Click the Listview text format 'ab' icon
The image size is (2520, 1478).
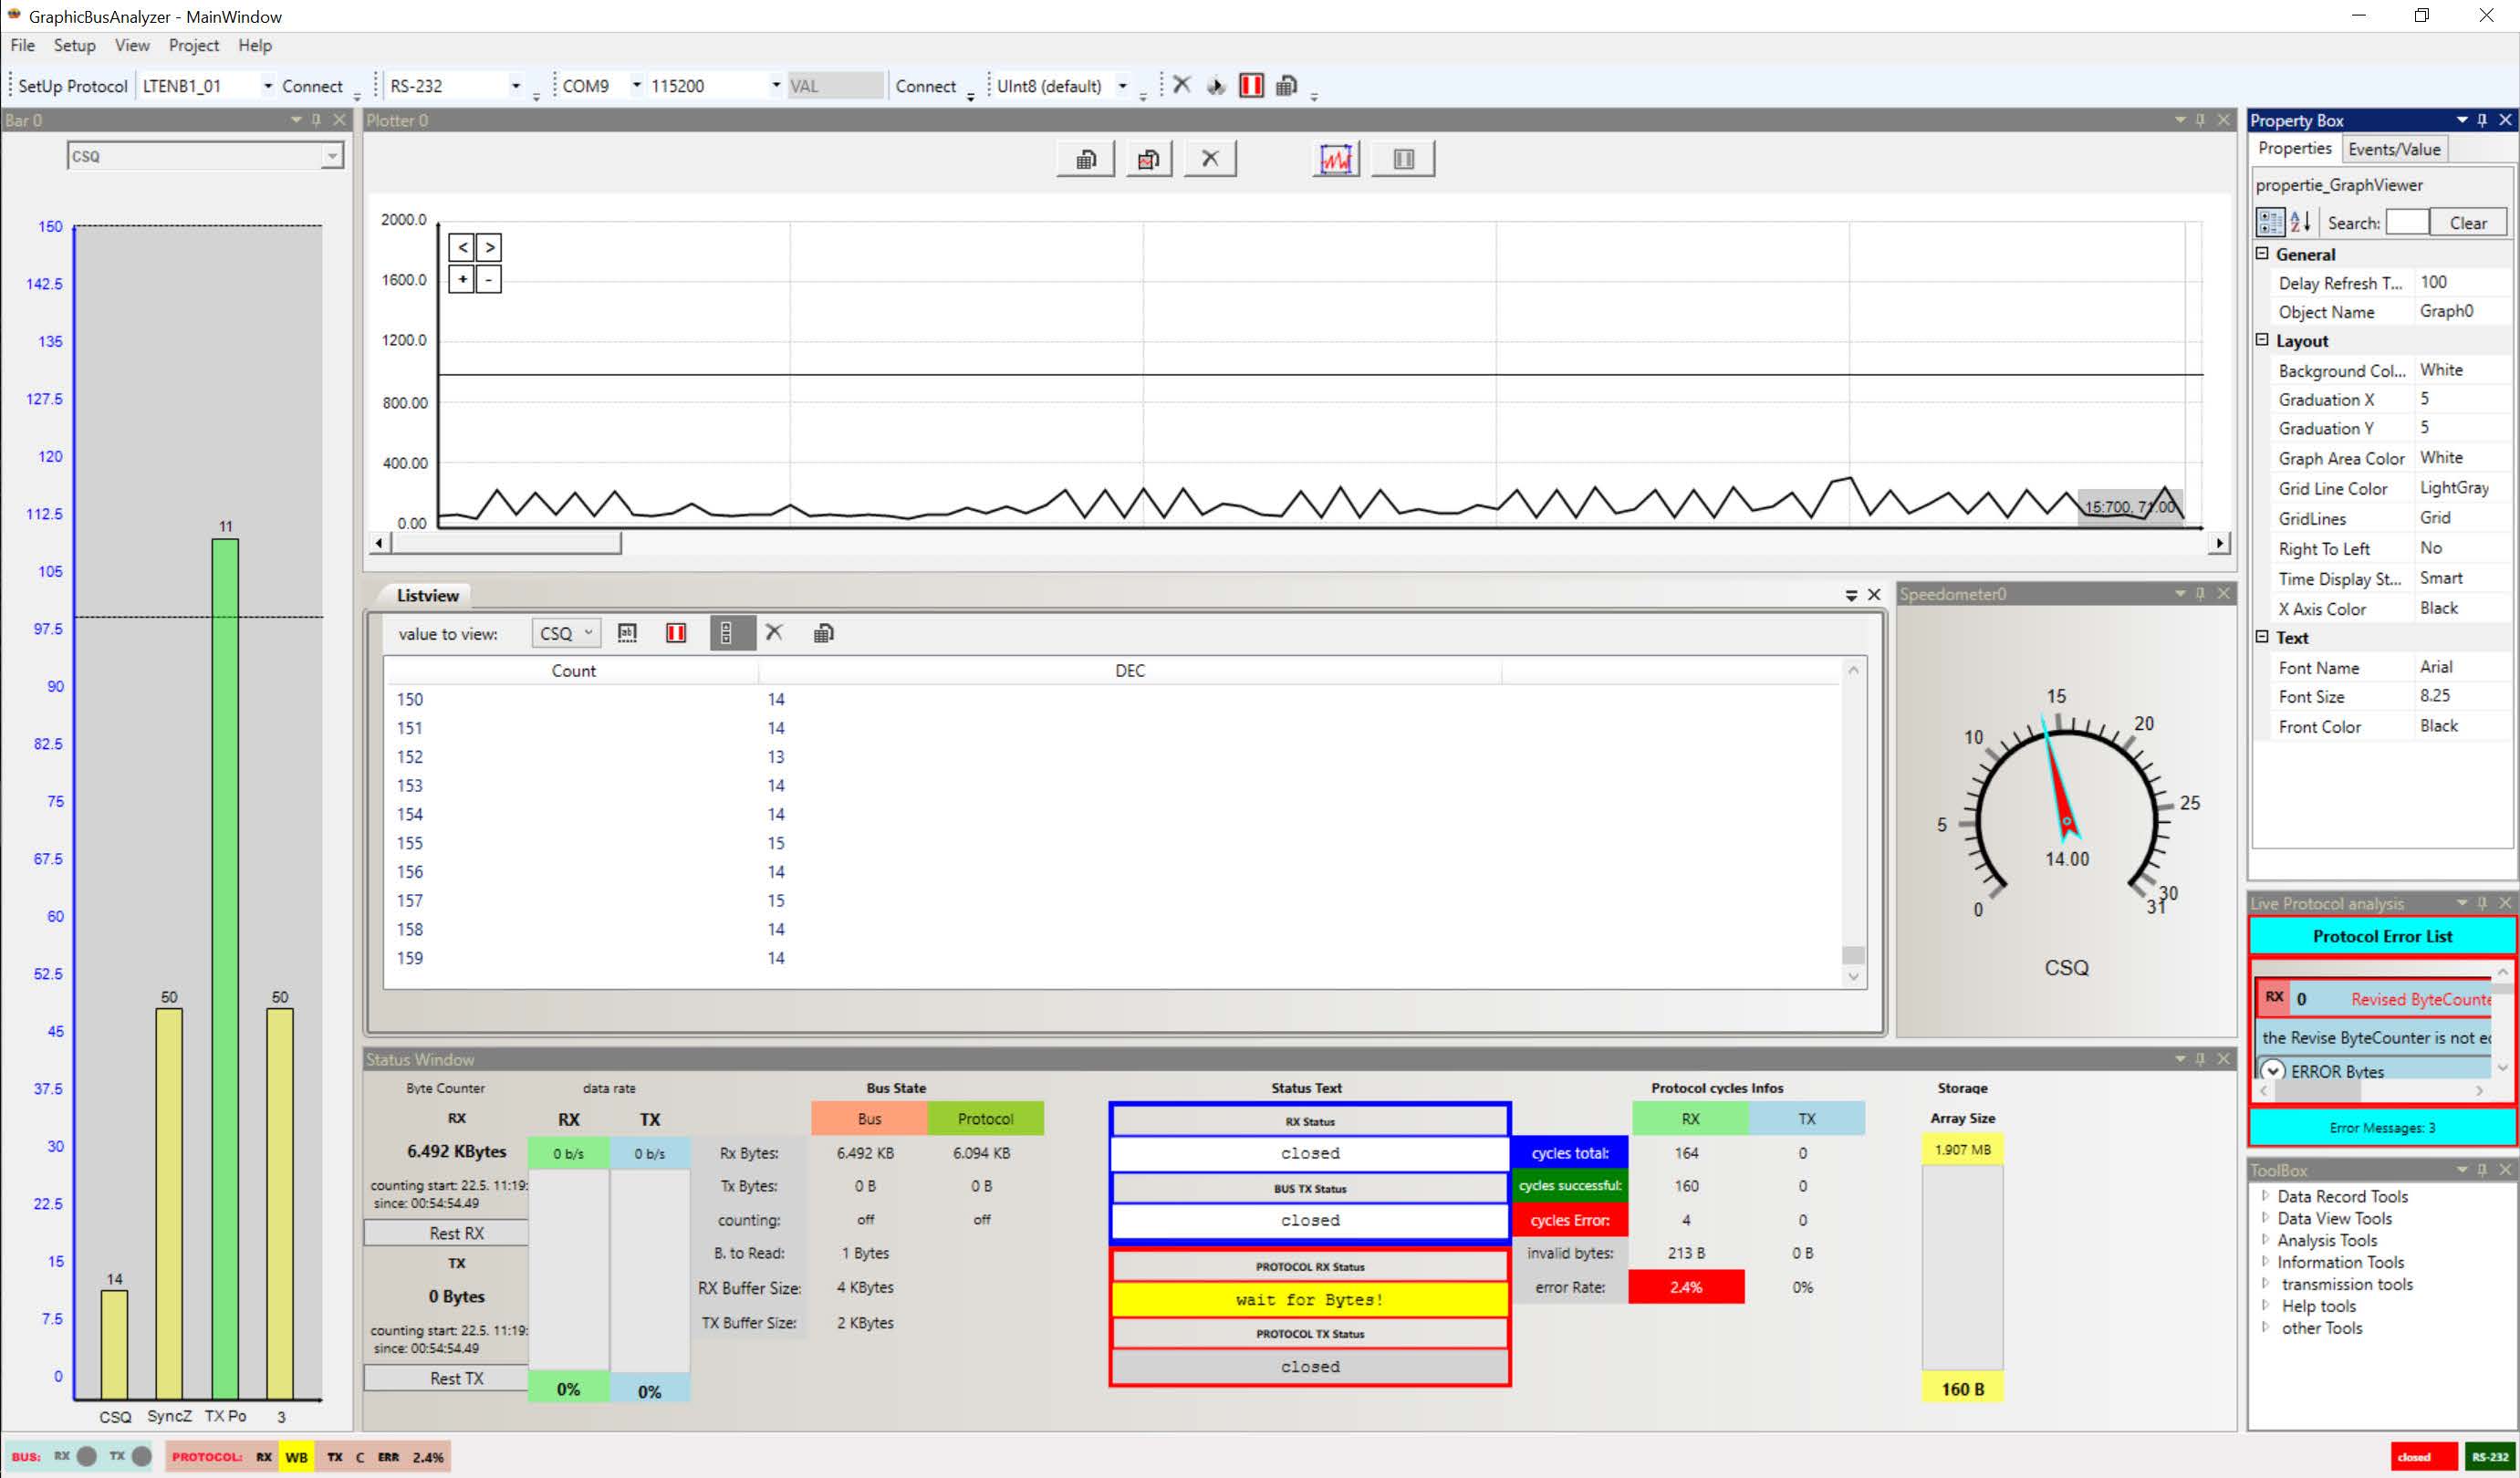click(x=627, y=633)
